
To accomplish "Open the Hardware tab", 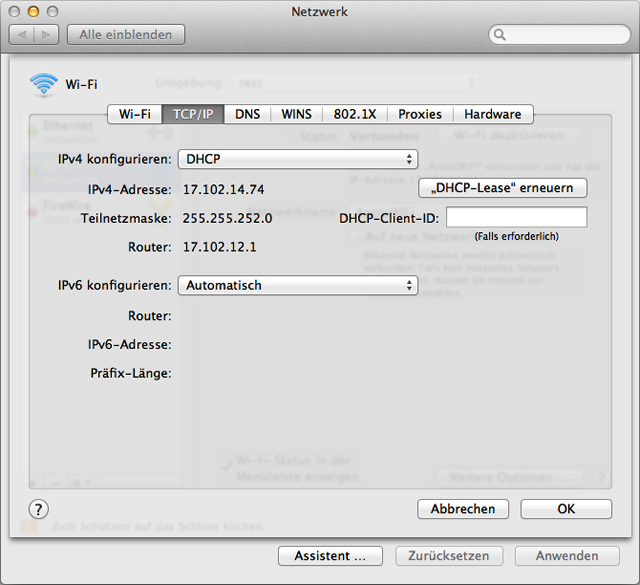I will coord(493,114).
